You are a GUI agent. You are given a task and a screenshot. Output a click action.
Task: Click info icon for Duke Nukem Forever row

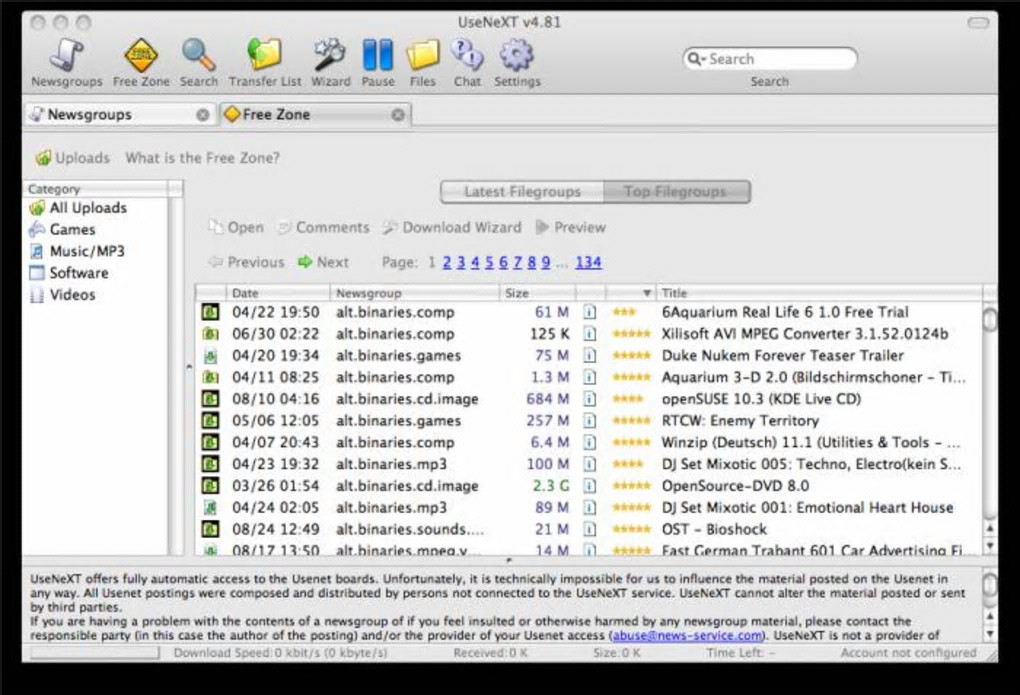click(x=589, y=356)
